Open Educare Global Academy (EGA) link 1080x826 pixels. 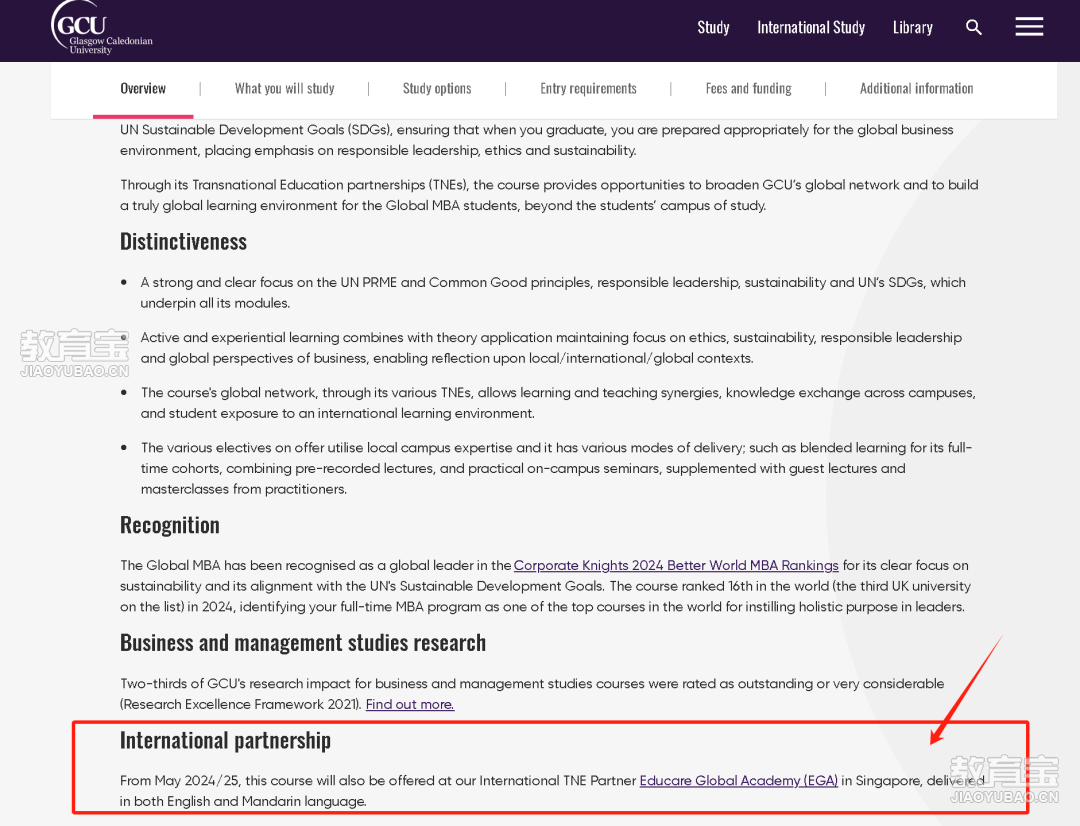pyautogui.click(x=739, y=781)
